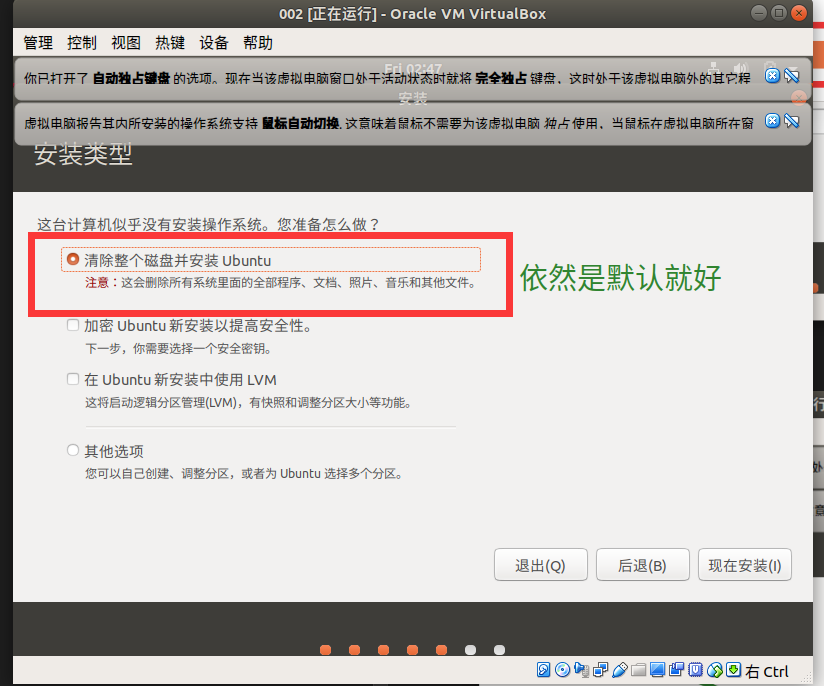The height and width of the screenshot is (686, 824).
Task: Click the 退出(Q) button
Action: coord(540,565)
